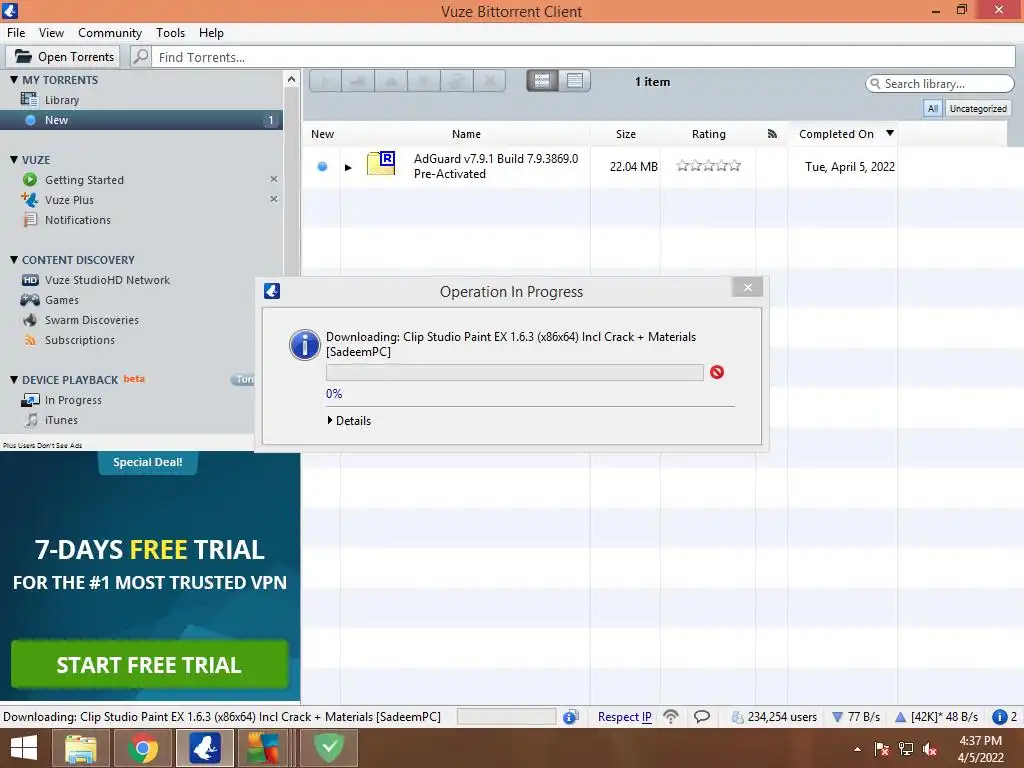Image resolution: width=1024 pixels, height=768 pixels.
Task: Click the status bar download speed indicator
Action: 856,717
